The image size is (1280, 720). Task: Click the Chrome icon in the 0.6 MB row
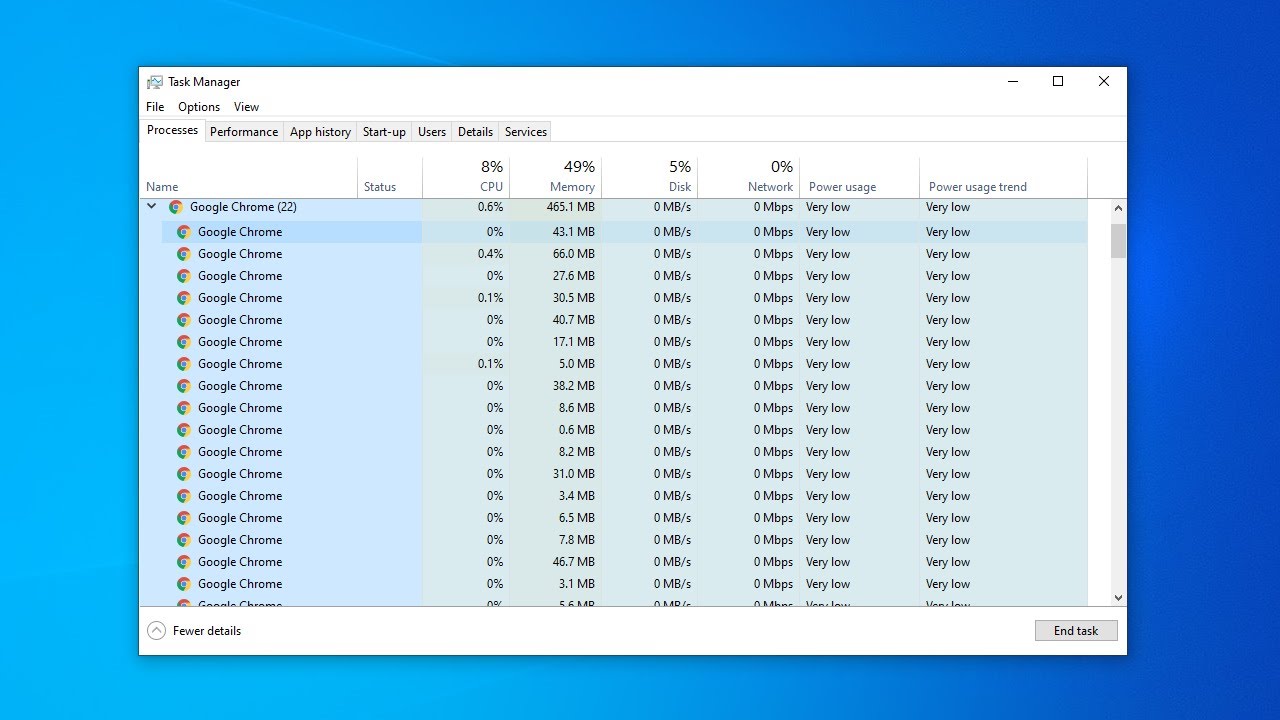[184, 430]
